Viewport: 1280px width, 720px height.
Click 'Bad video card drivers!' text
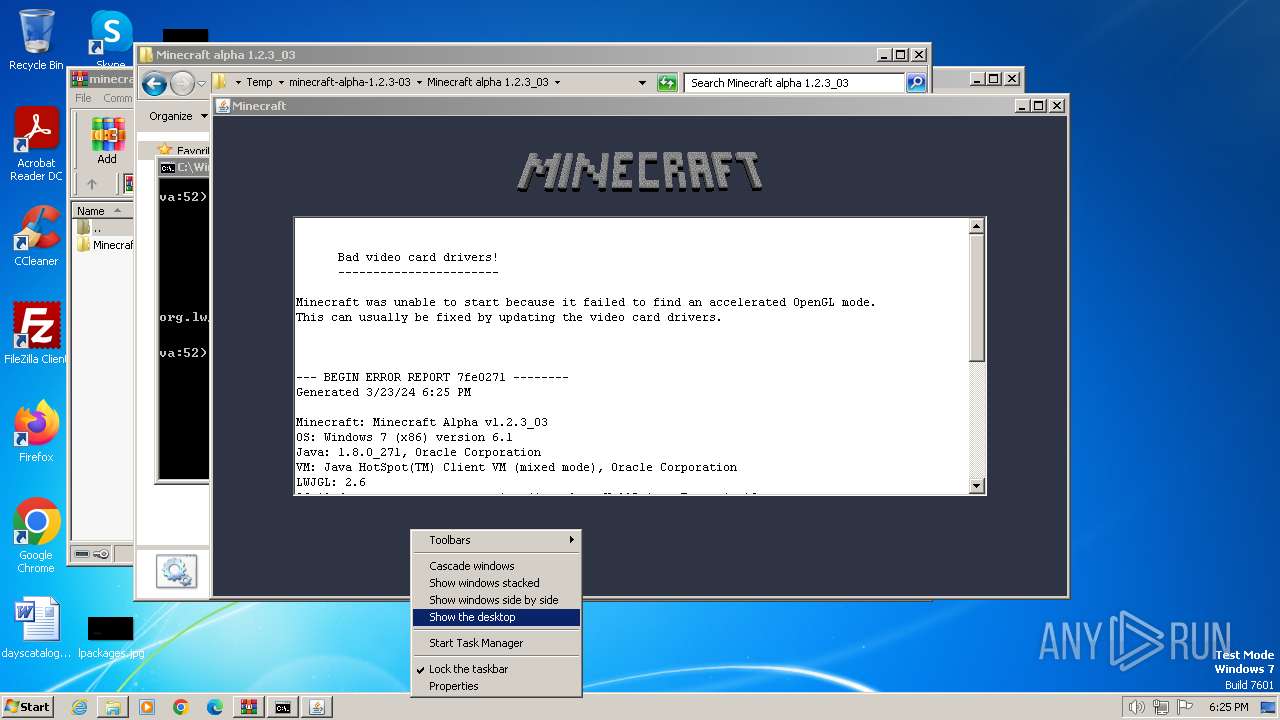coord(417,257)
